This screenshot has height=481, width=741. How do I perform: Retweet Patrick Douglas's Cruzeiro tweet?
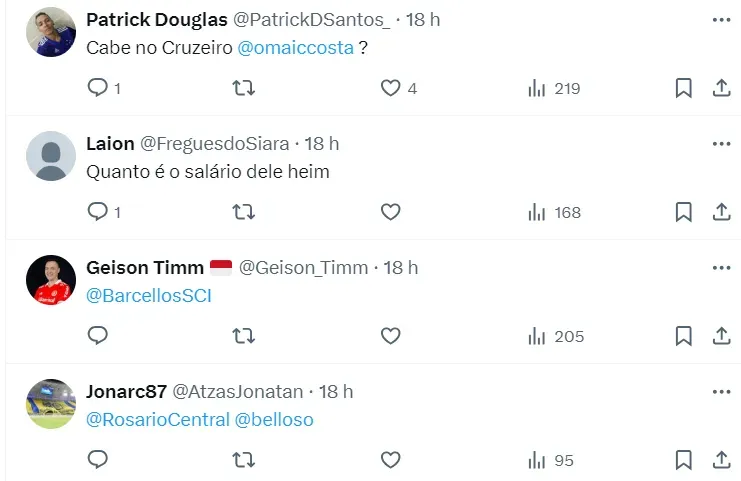point(243,88)
